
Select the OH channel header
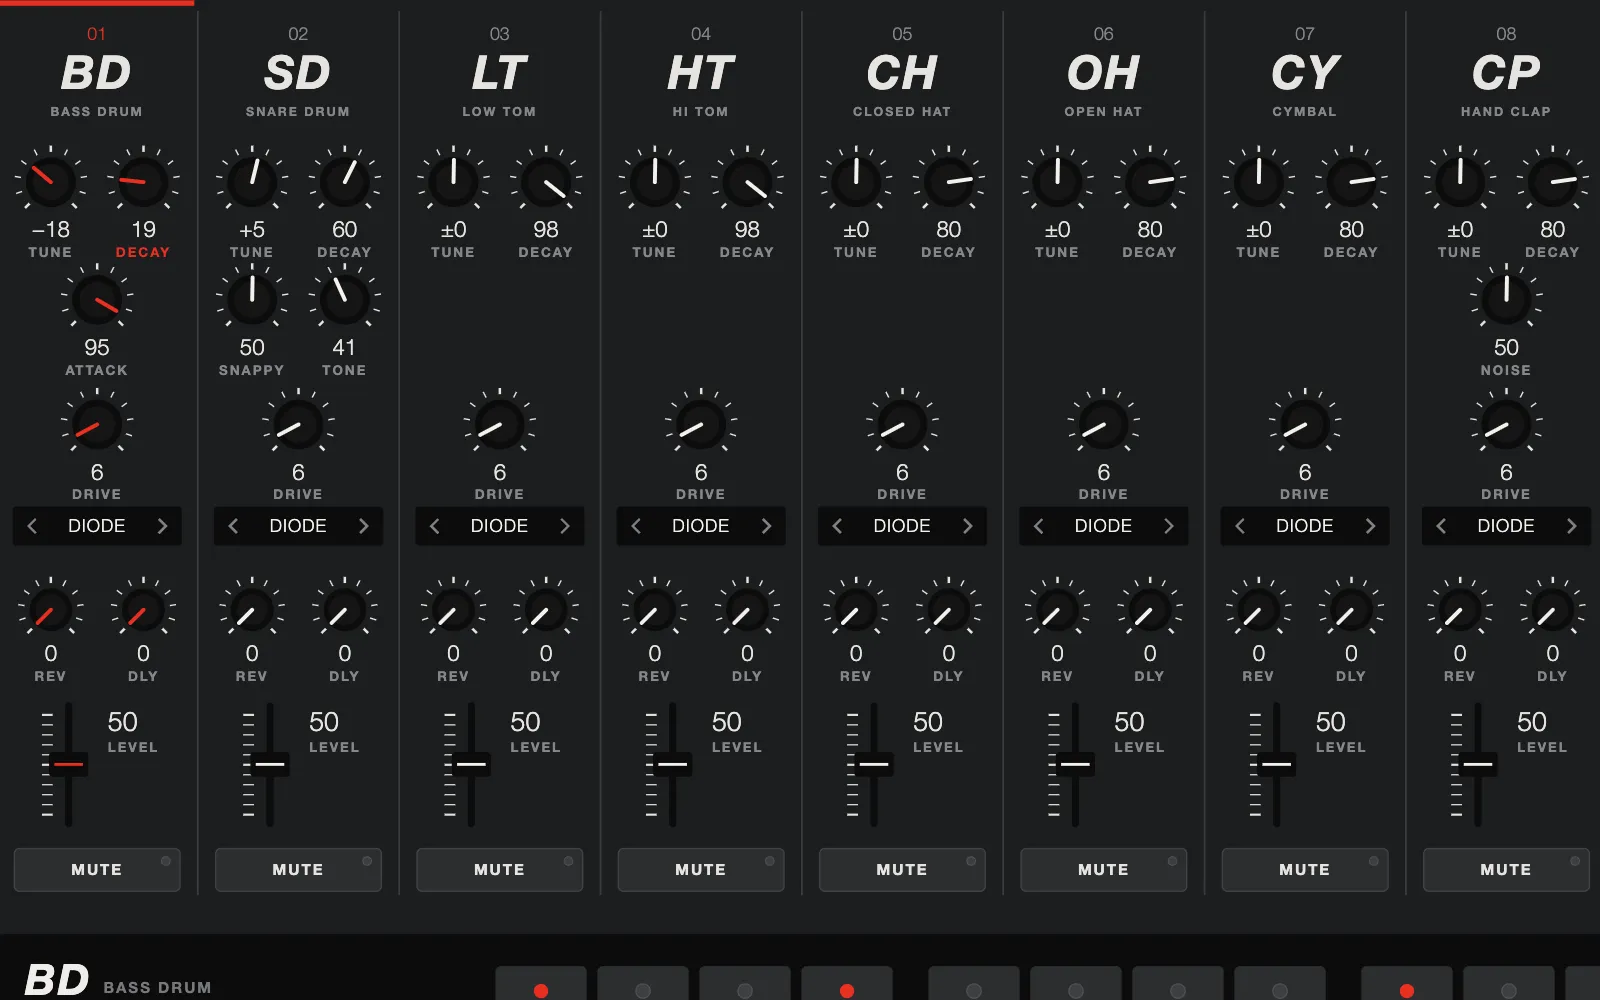point(1103,73)
